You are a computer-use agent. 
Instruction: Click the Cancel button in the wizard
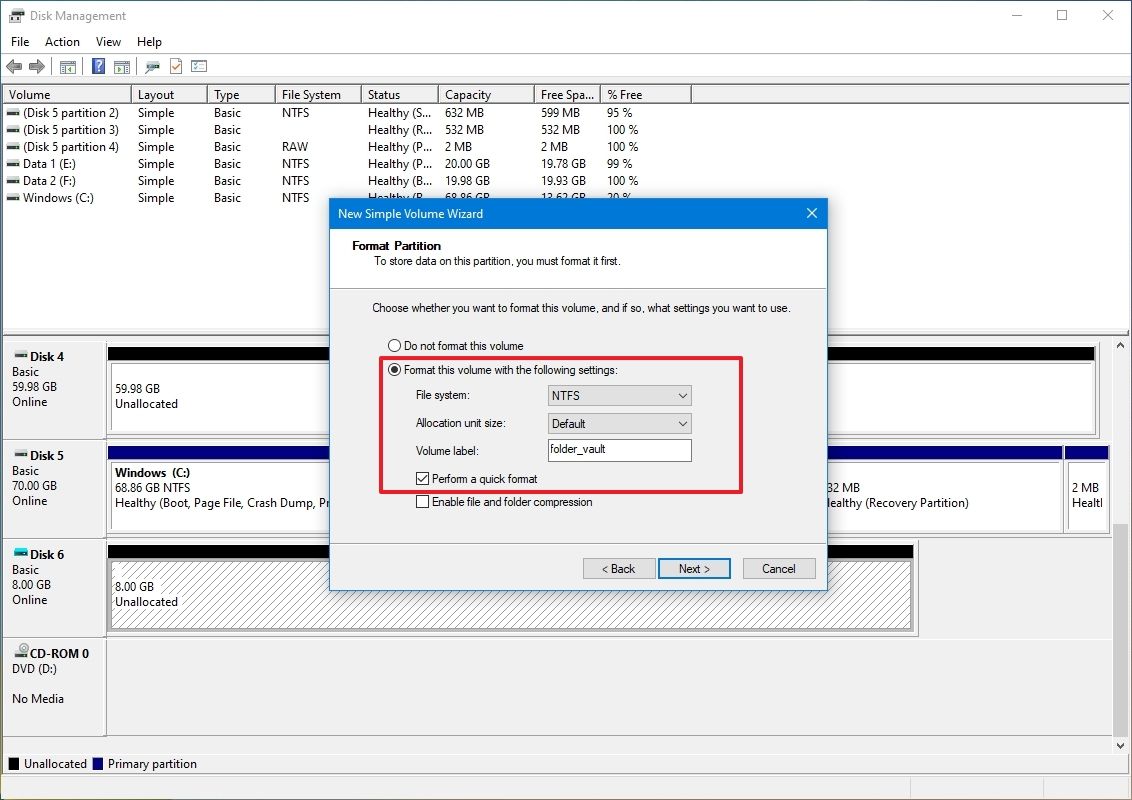click(778, 568)
